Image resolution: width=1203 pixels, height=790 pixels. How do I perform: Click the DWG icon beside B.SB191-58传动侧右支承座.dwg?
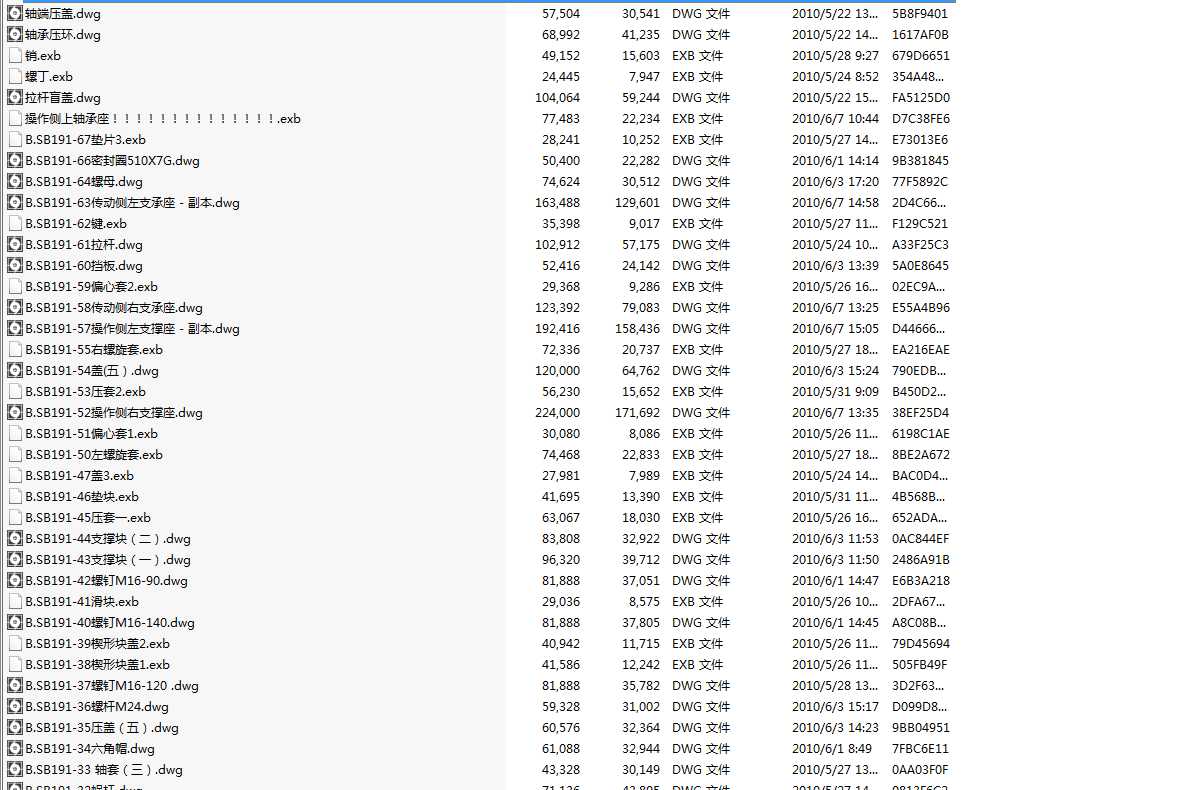click(14, 308)
